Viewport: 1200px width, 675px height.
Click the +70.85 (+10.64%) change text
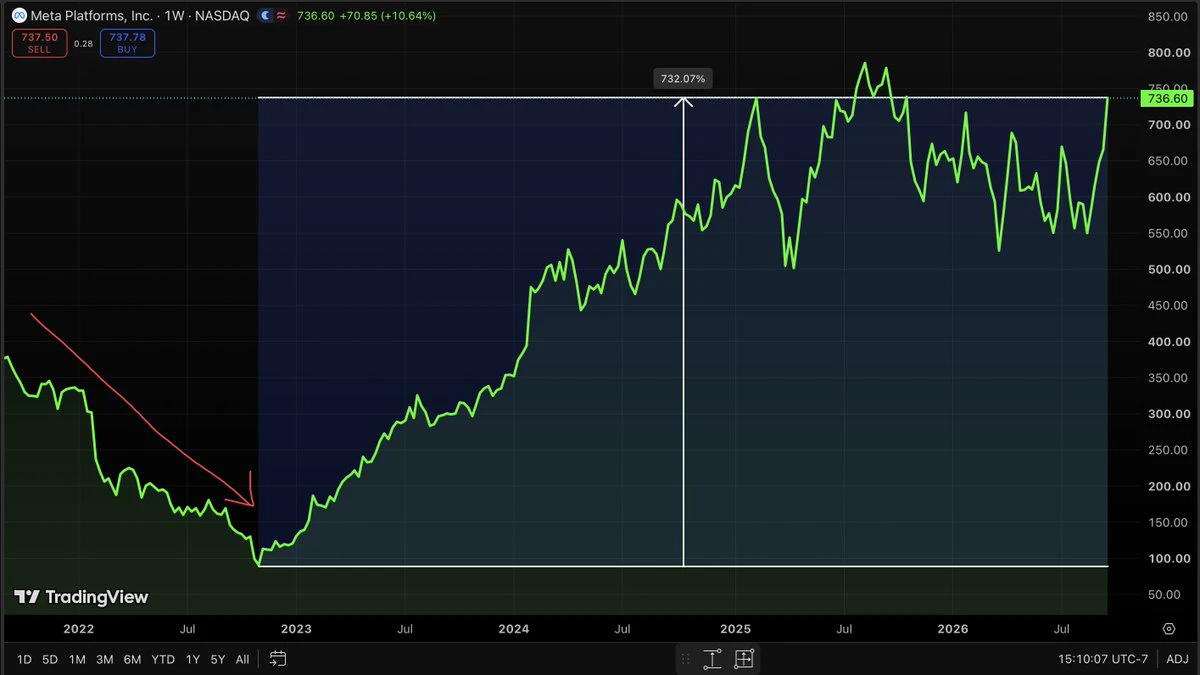(x=389, y=16)
